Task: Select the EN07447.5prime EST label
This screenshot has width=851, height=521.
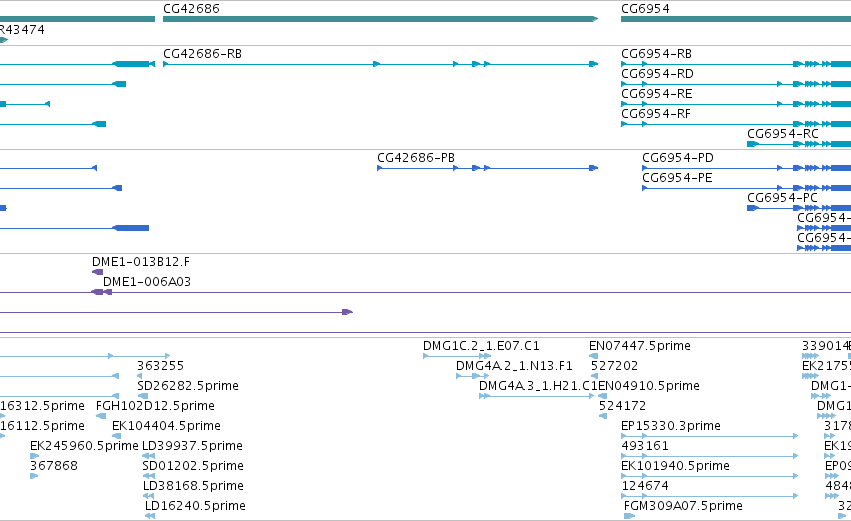Action: click(x=640, y=346)
